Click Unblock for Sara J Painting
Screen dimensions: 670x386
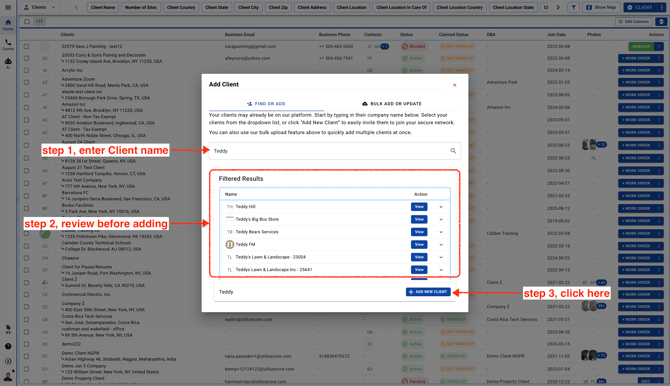pyautogui.click(x=641, y=46)
